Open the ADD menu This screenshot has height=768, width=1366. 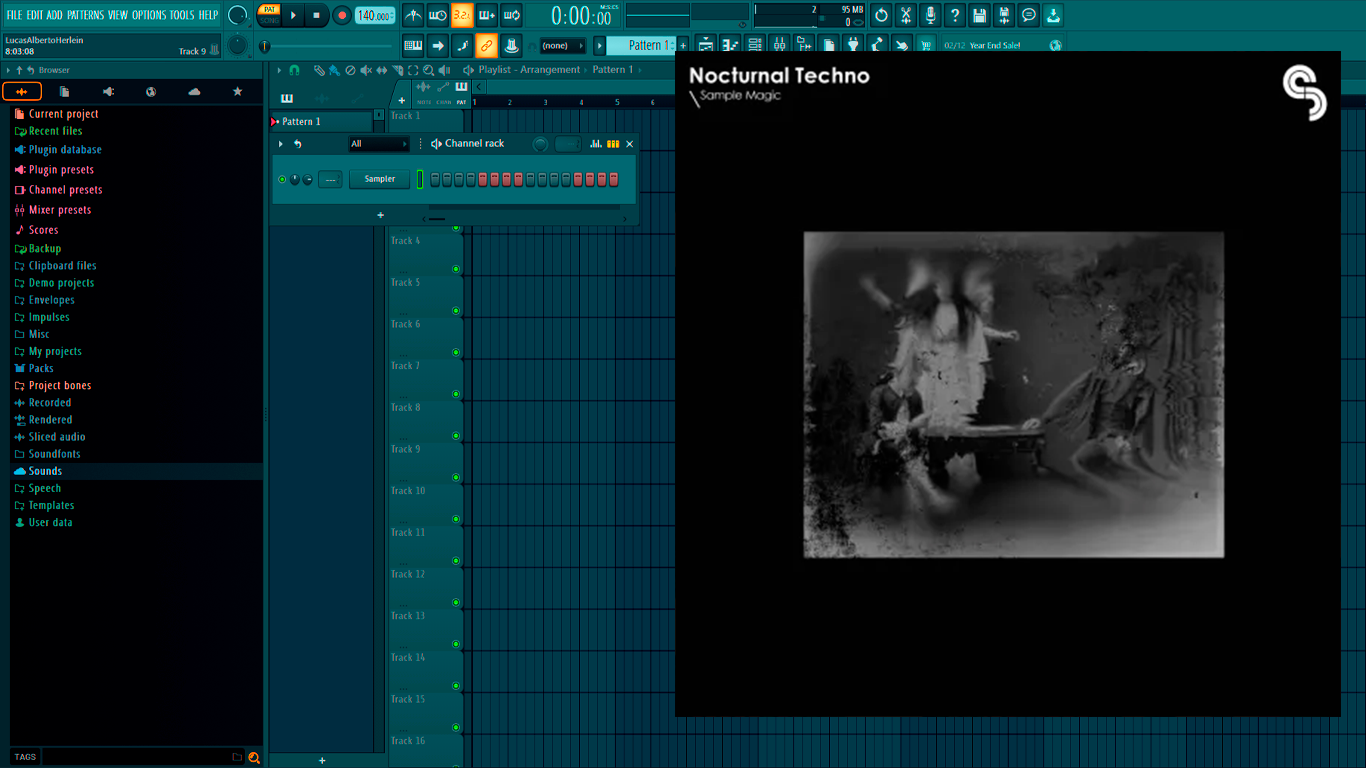coord(54,15)
